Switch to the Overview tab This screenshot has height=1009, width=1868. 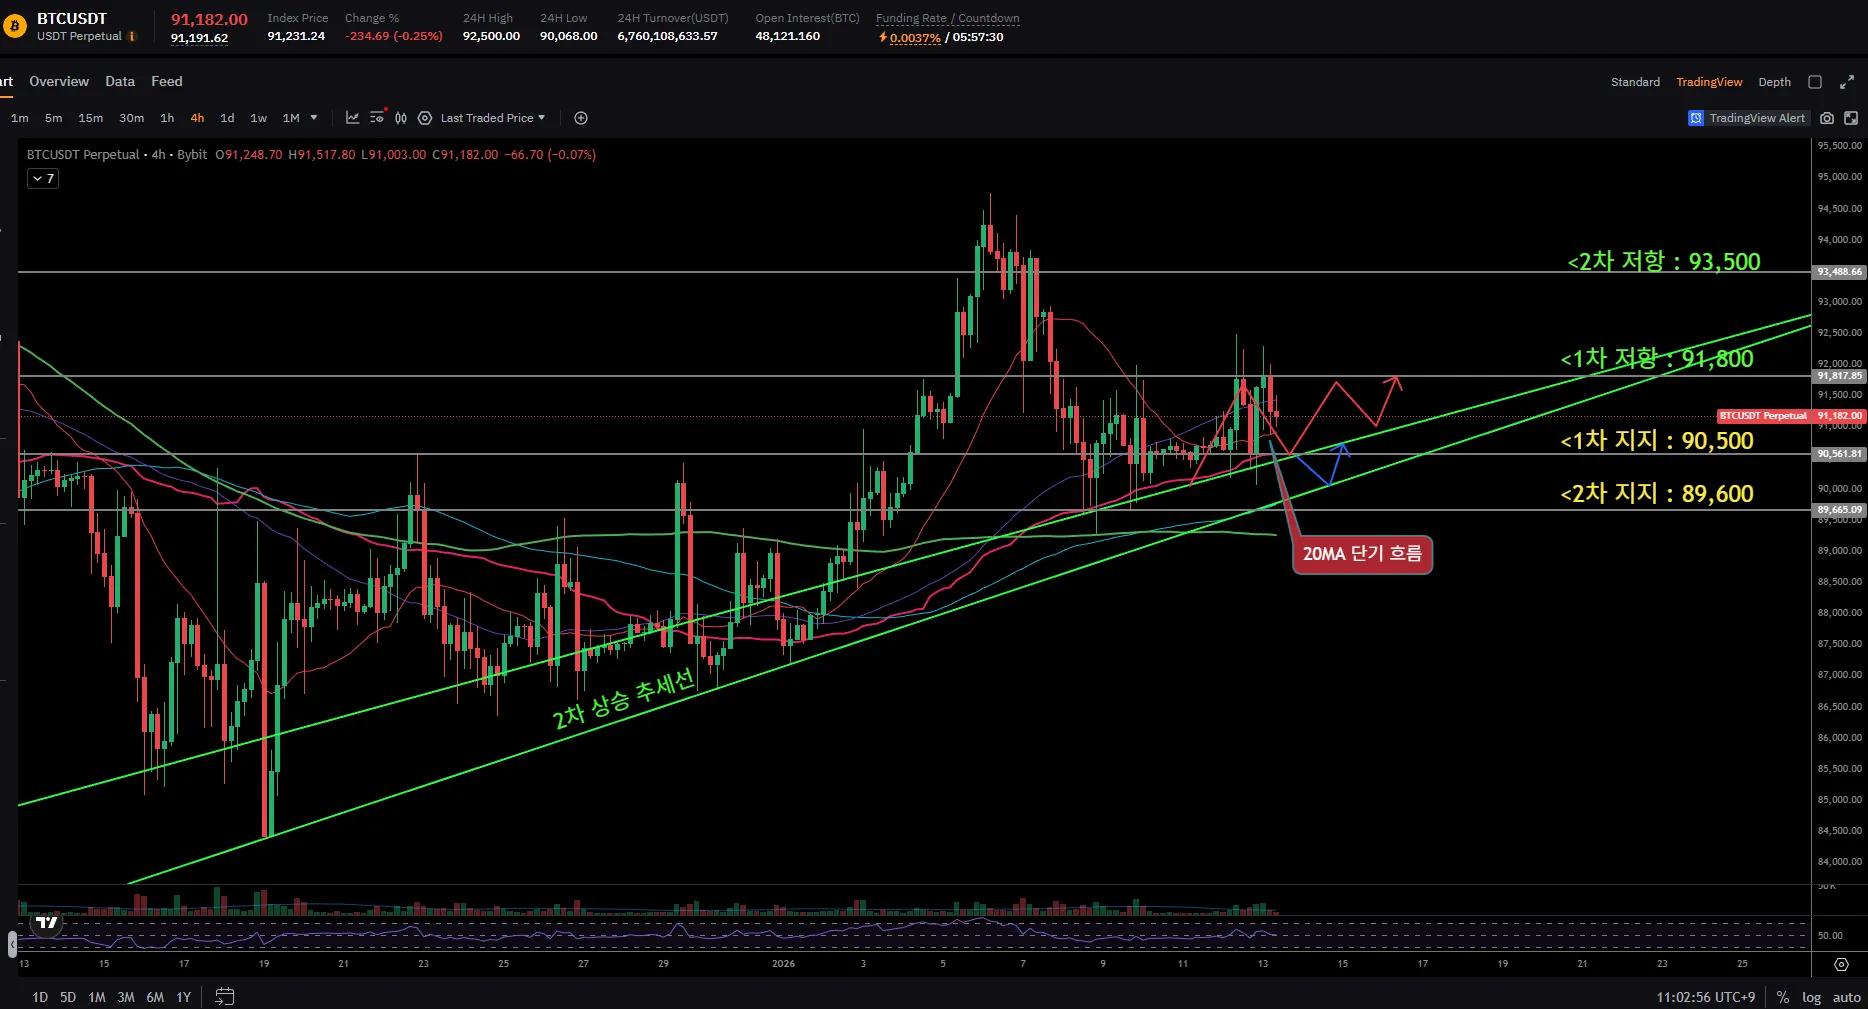tap(59, 81)
